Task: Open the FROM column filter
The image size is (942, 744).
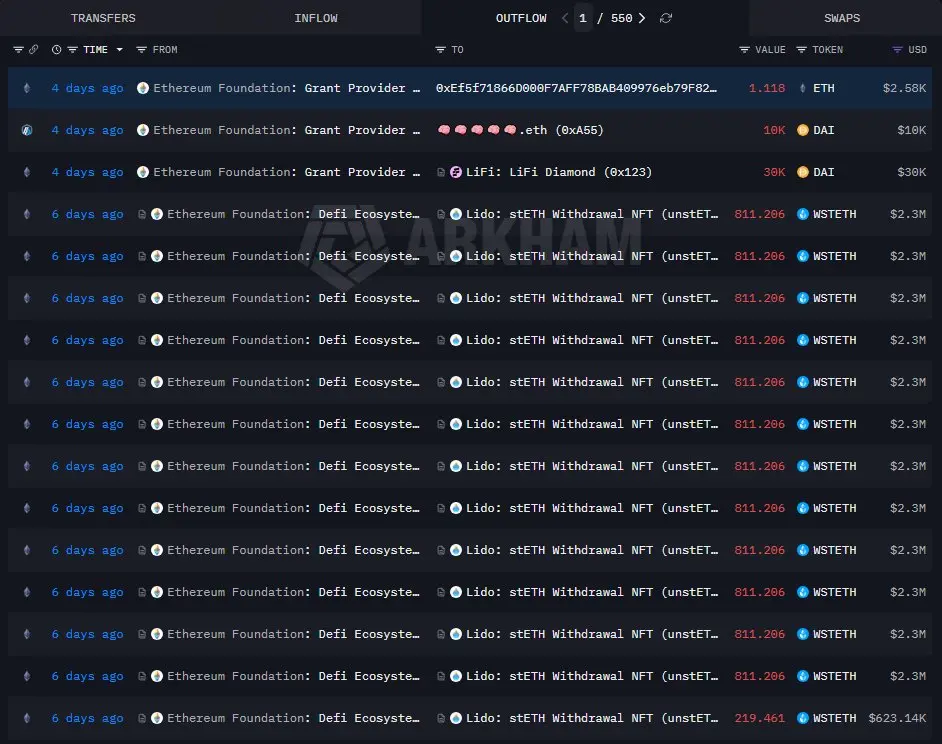Action: 142,50
